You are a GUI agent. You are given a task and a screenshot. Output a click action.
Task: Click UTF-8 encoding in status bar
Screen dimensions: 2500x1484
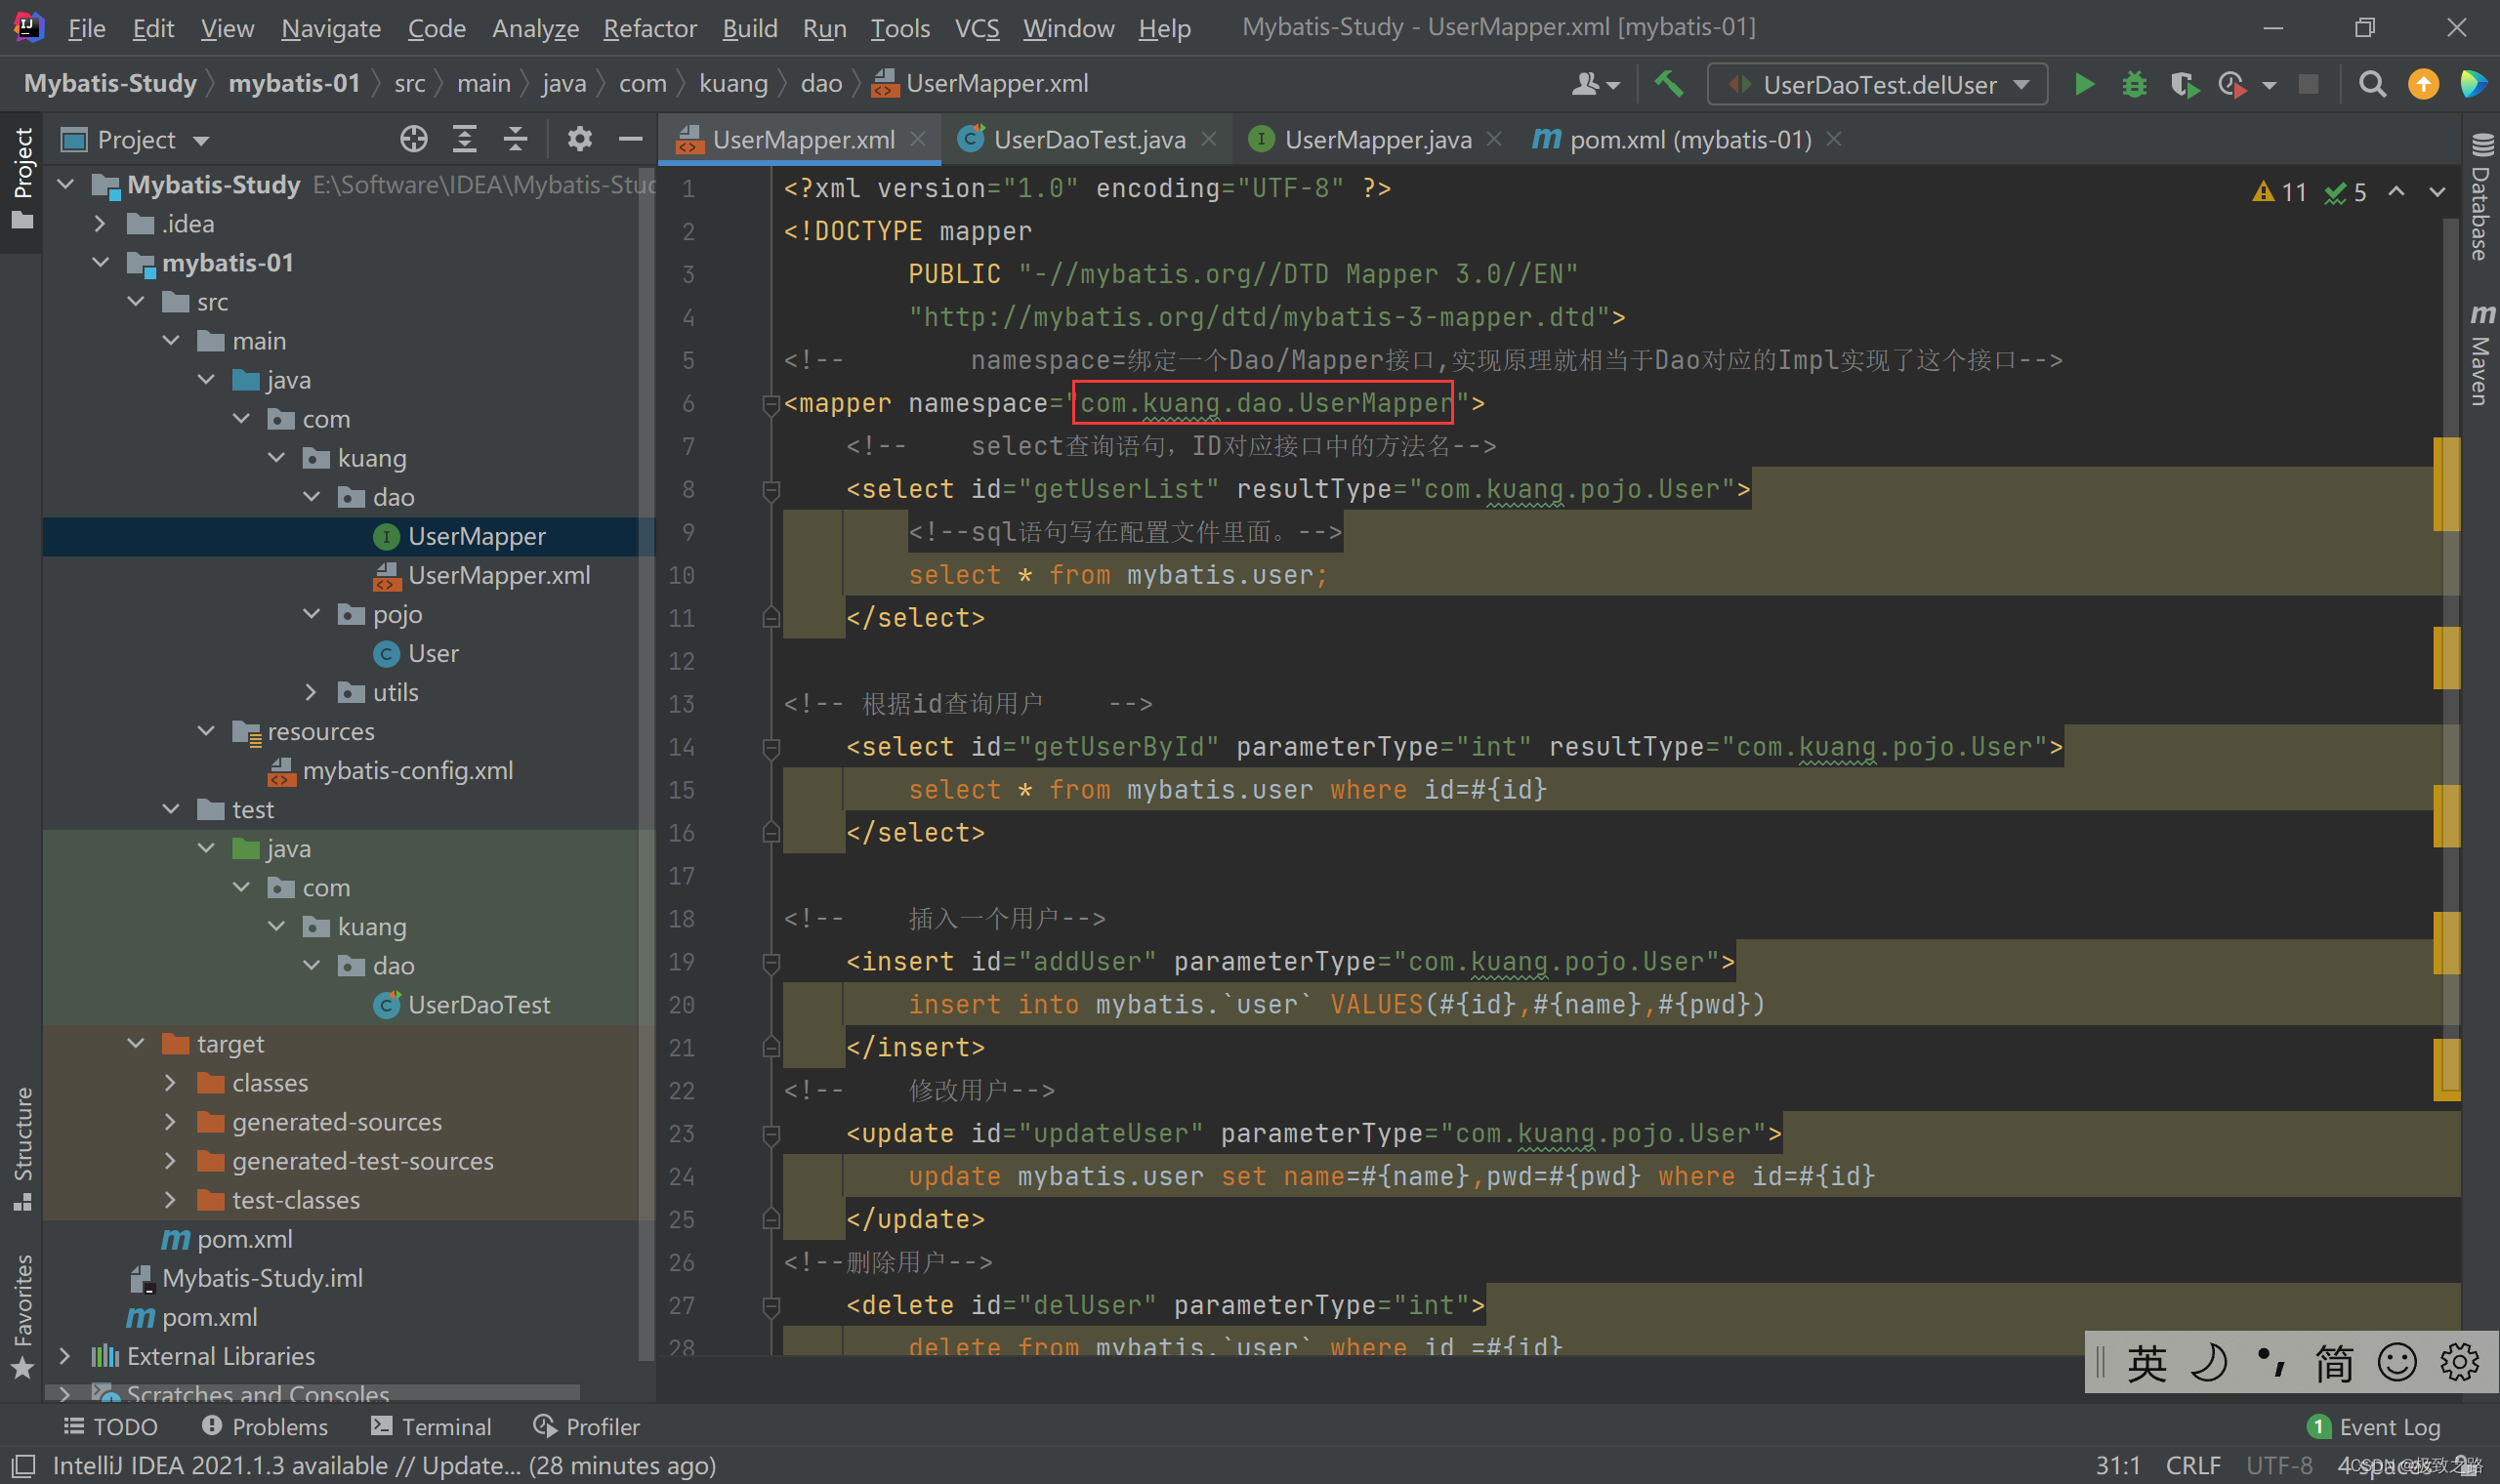point(2279,1466)
